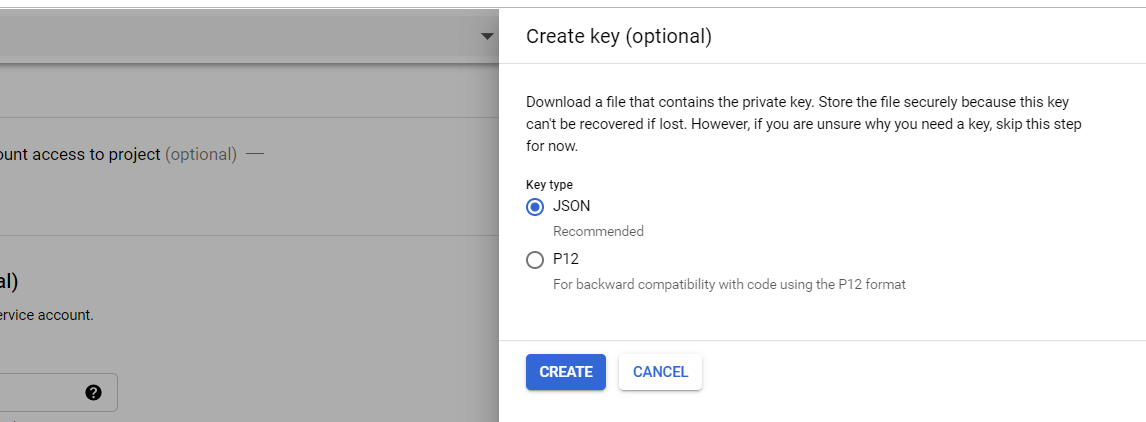Click the "Create key (optional)" panel title
Screen dimensions: 1146x422
618,37
